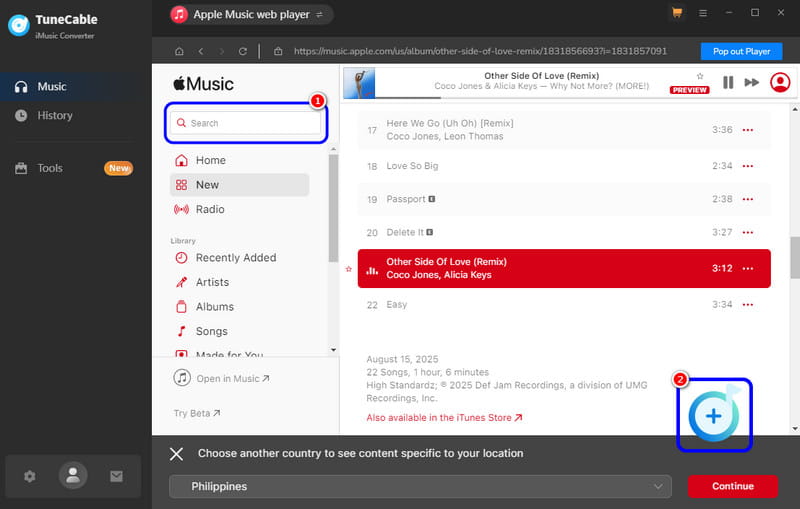Click the album artwork thumbnail in player
Viewport: 800px width, 509px height.
[x=359, y=83]
